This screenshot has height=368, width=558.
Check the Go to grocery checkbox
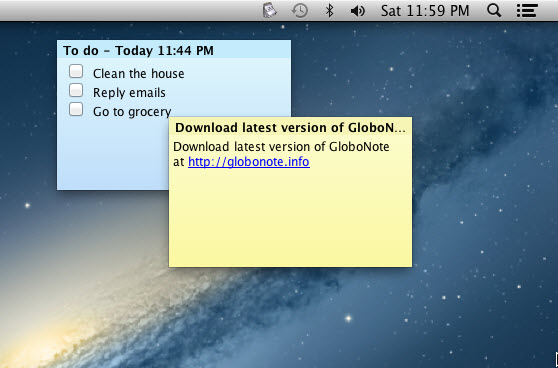coord(76,109)
